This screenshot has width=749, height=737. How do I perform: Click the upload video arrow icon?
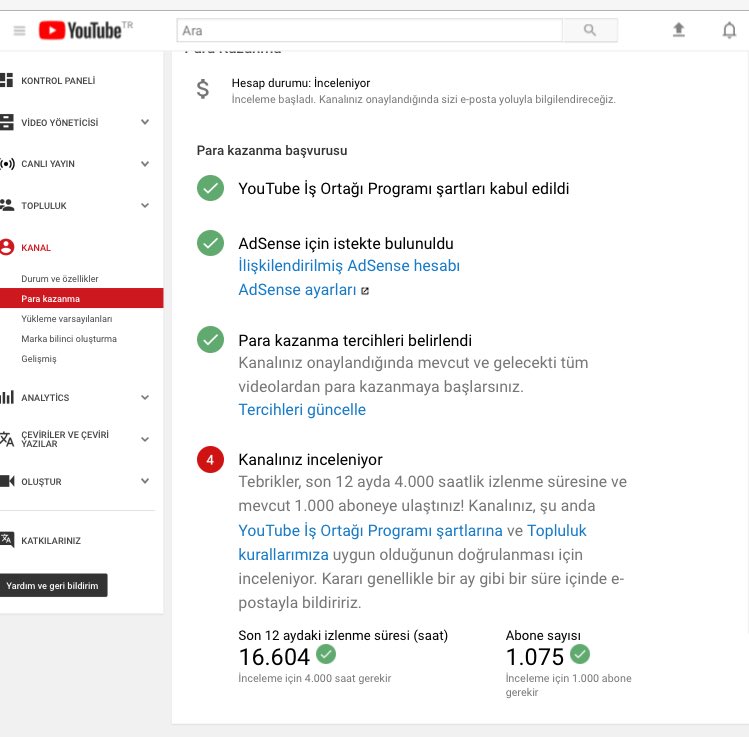pyautogui.click(x=678, y=30)
